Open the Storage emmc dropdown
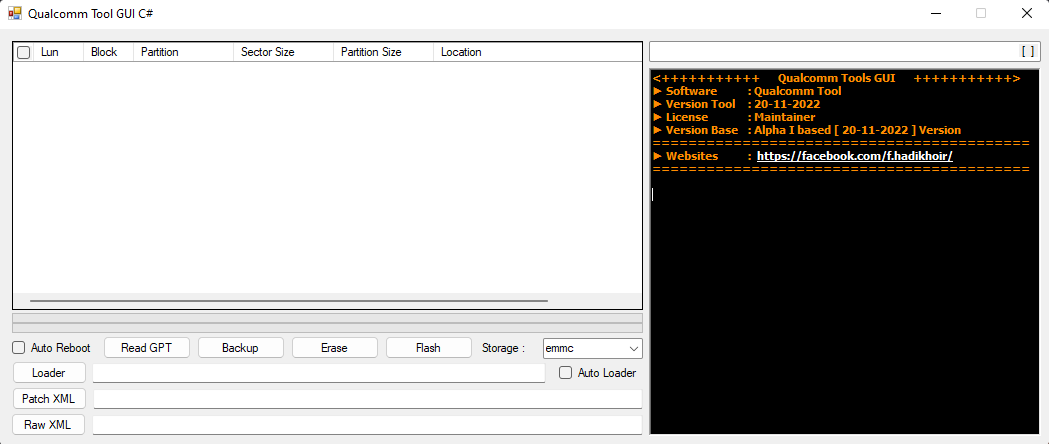This screenshot has height=444, width=1049. (x=593, y=348)
